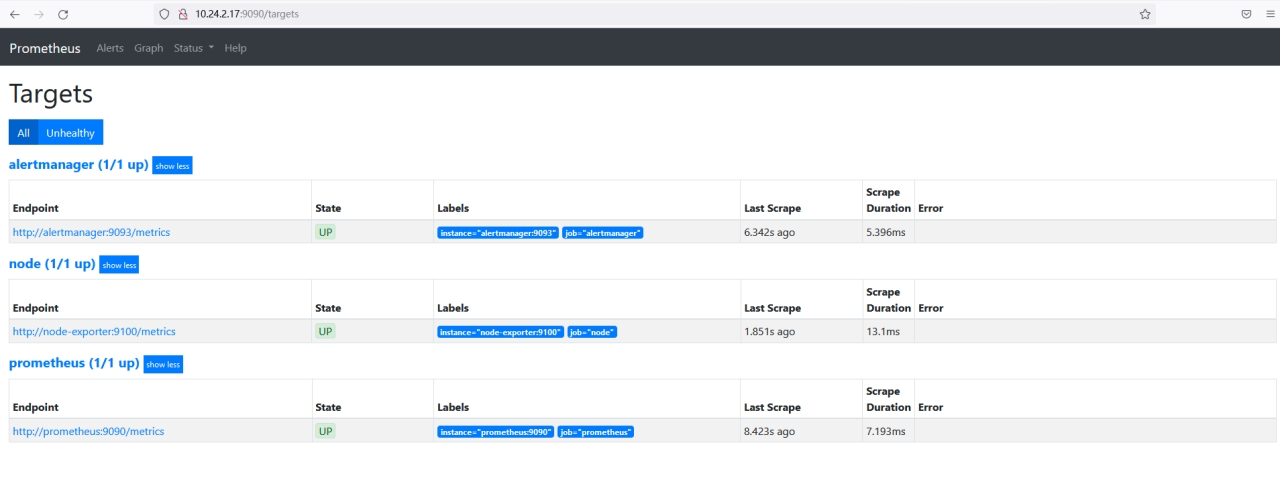Click the insecure connection lock icon

click(183, 14)
